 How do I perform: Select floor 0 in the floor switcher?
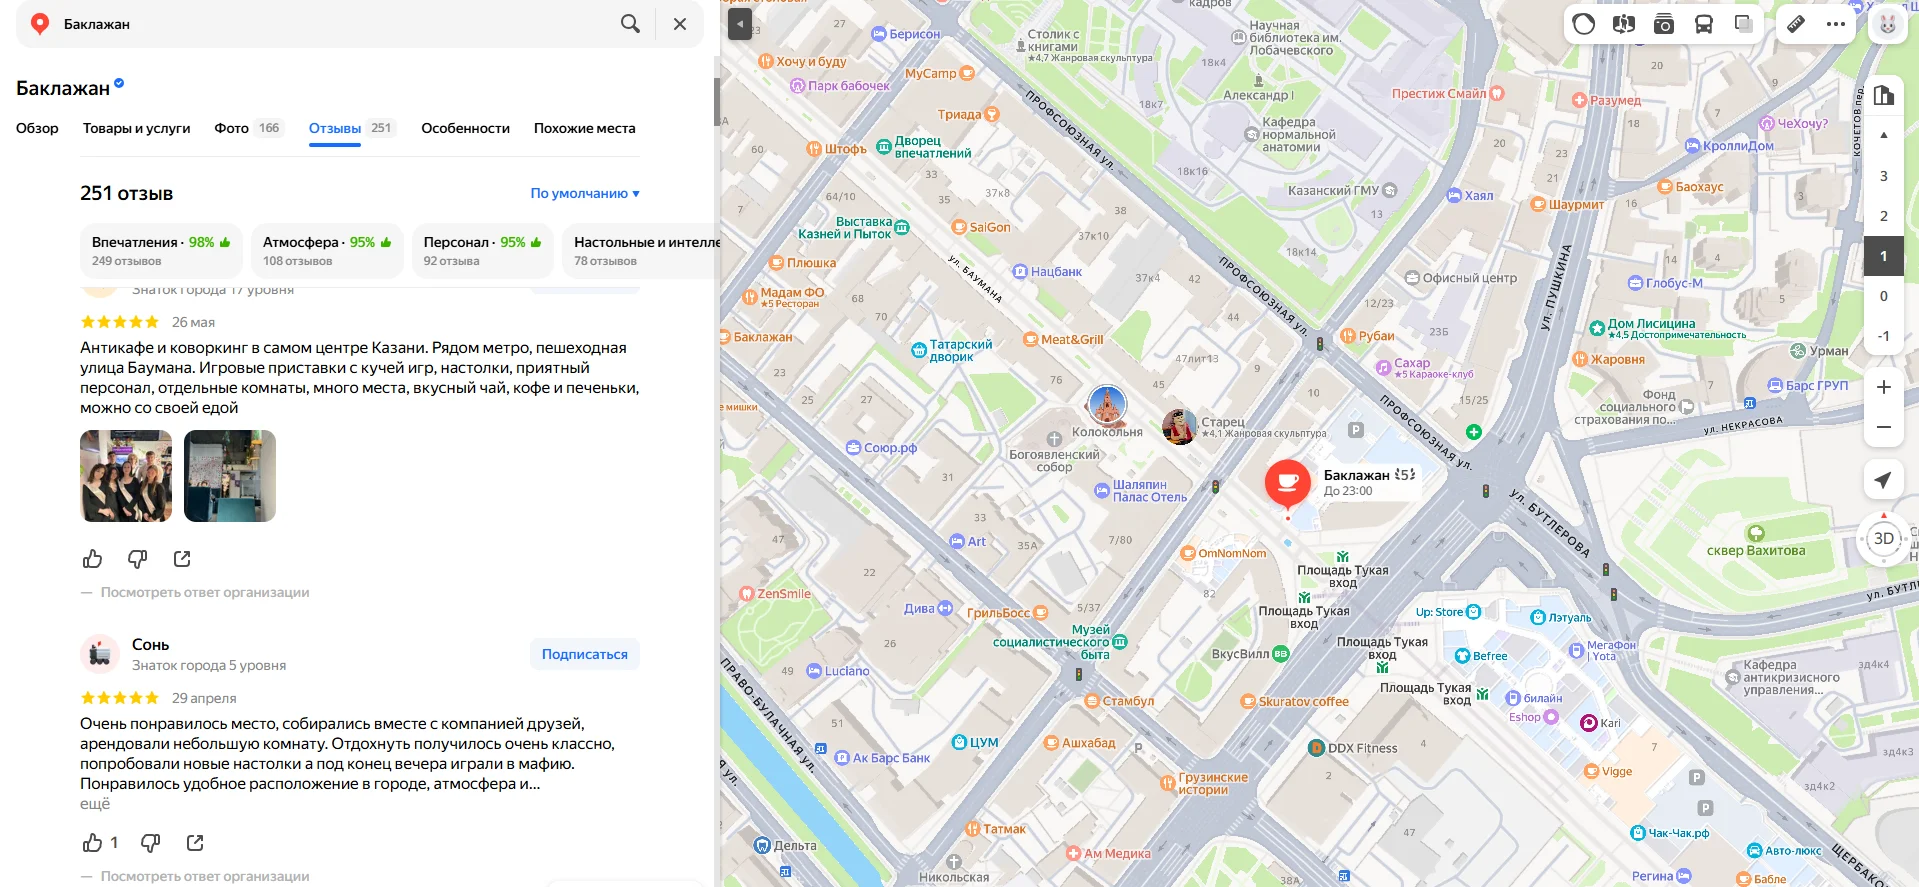[1884, 296]
